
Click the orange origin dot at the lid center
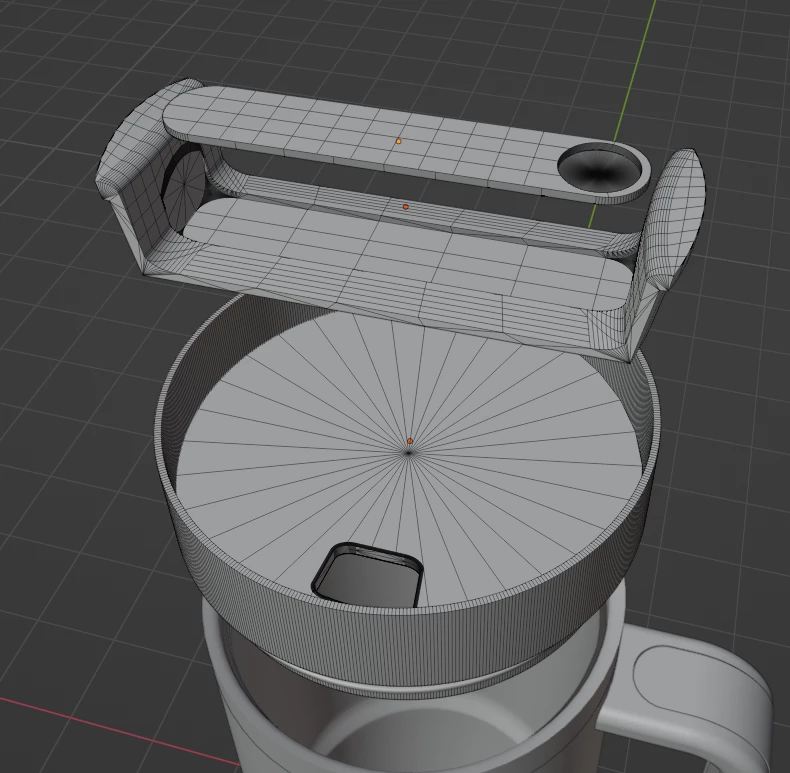(x=410, y=441)
